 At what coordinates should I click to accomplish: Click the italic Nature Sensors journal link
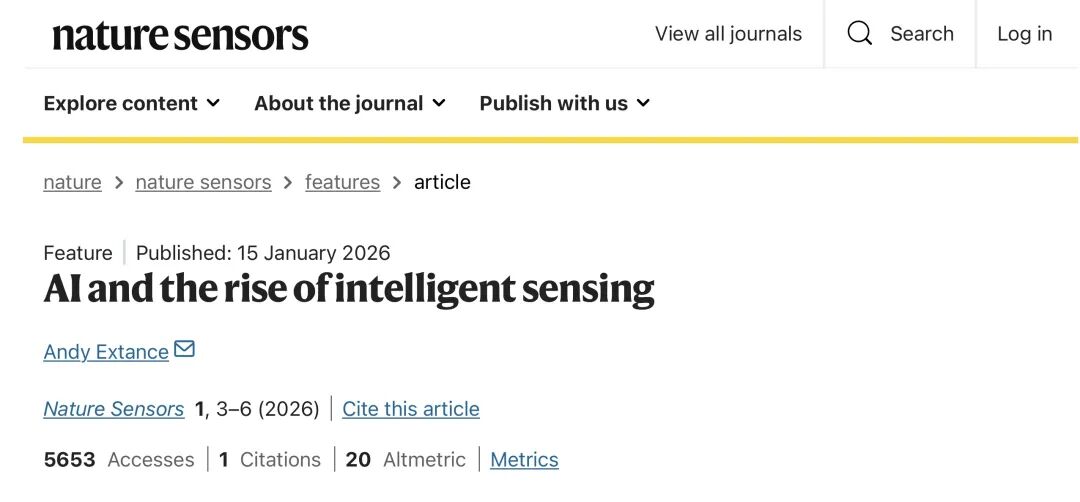(114, 409)
